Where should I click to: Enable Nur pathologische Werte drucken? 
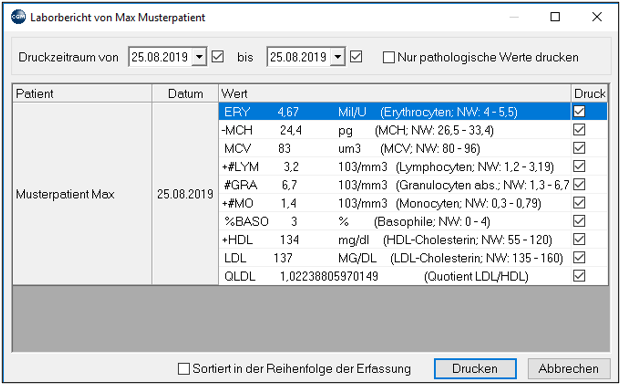(389, 57)
